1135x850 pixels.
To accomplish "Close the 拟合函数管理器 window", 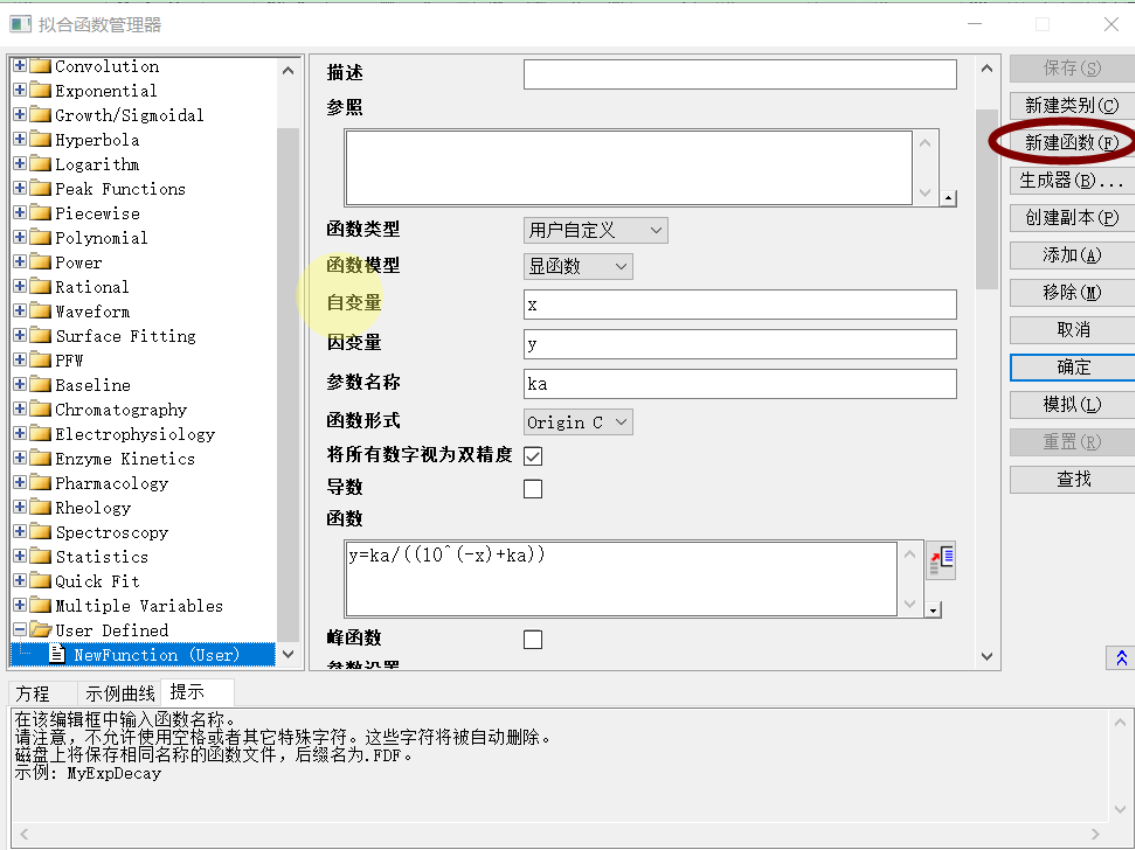I will pos(1111,24).
